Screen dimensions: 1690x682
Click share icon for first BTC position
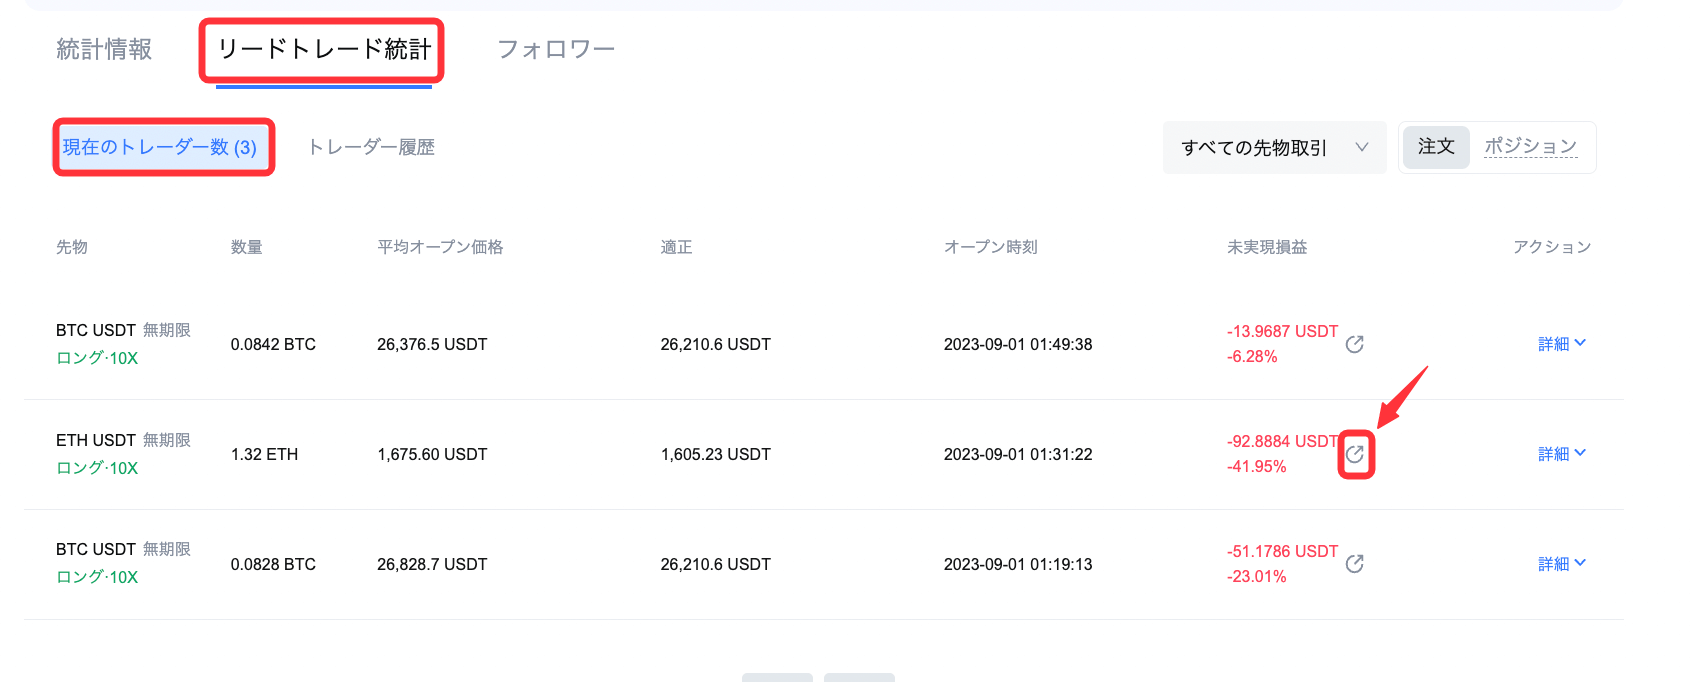point(1355,344)
